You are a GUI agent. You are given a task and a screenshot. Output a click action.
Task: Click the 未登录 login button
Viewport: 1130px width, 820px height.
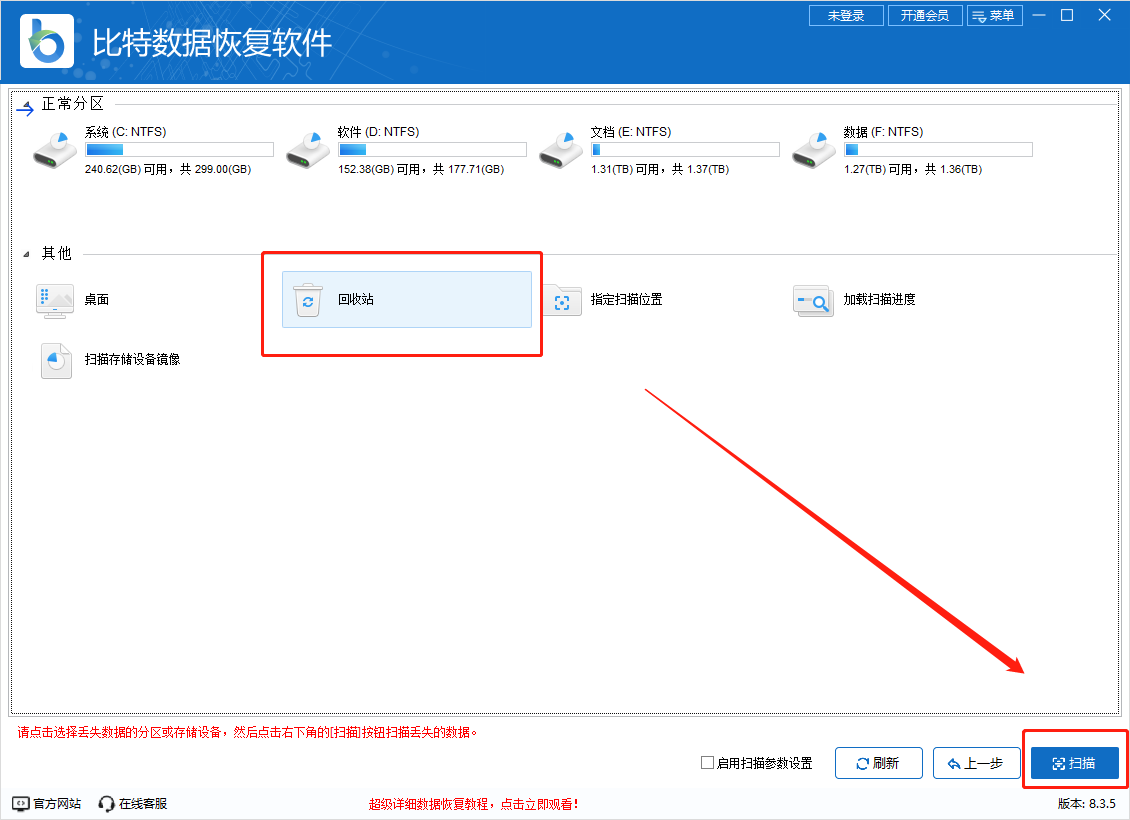tap(846, 15)
